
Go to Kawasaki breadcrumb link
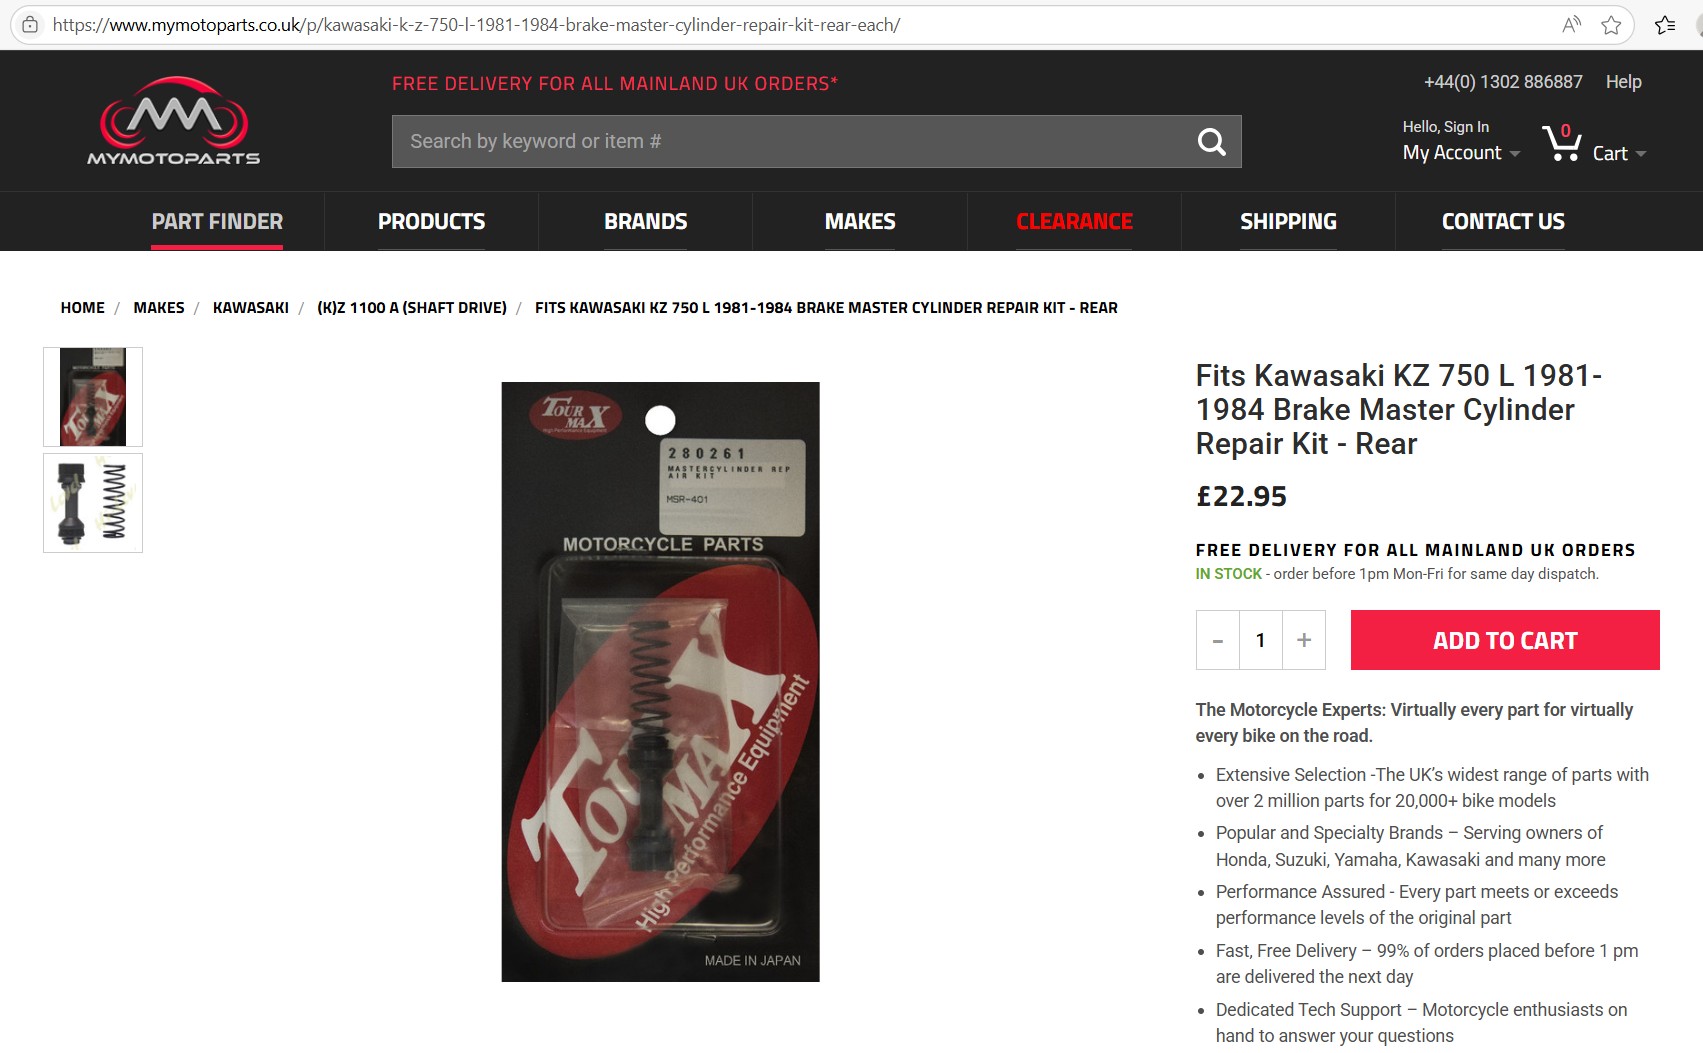(250, 308)
